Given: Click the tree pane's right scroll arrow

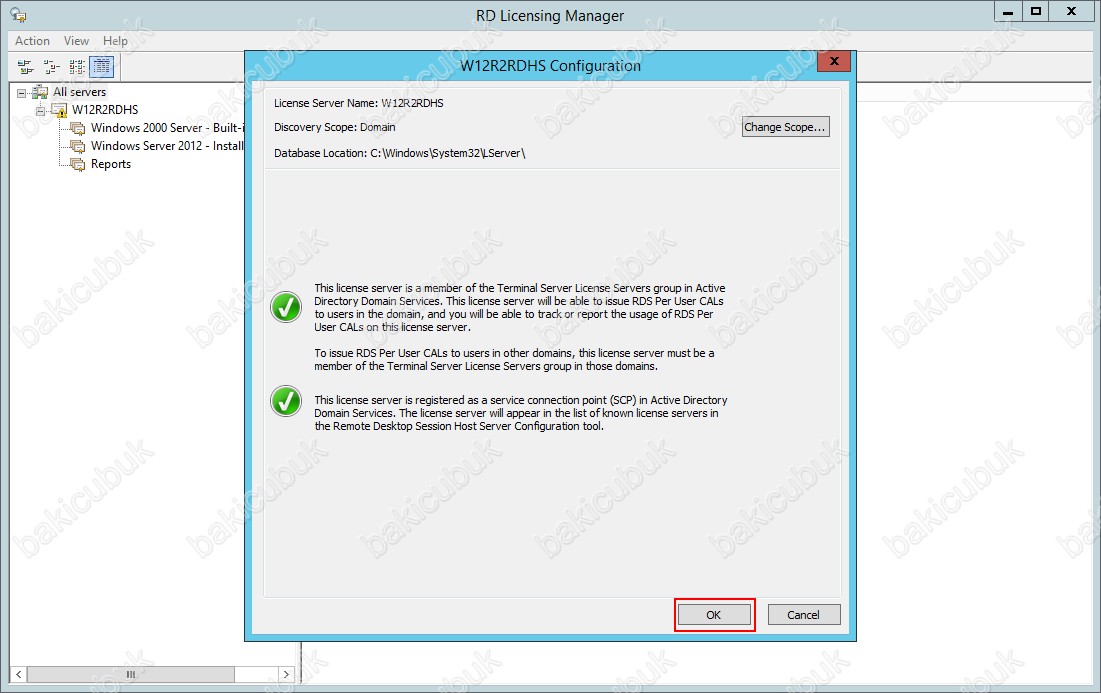Looking at the screenshot, I should 286,674.
